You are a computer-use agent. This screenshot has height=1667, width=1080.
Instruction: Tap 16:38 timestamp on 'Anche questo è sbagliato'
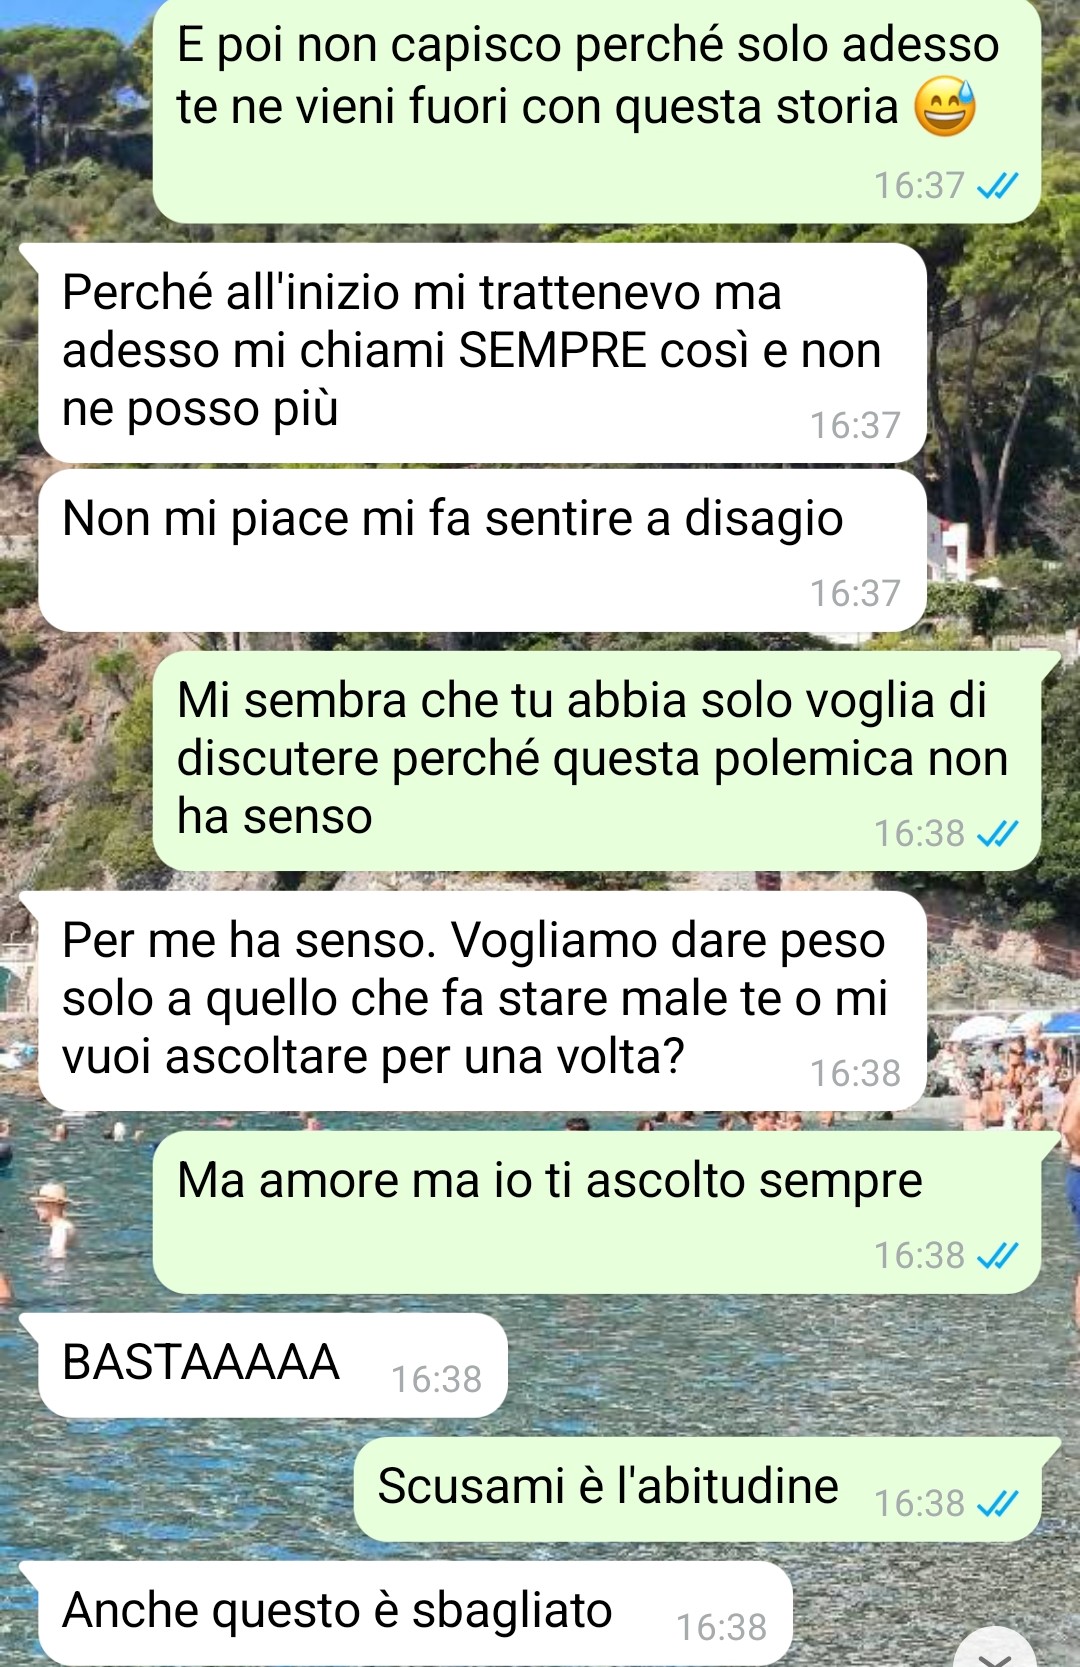click(721, 1628)
